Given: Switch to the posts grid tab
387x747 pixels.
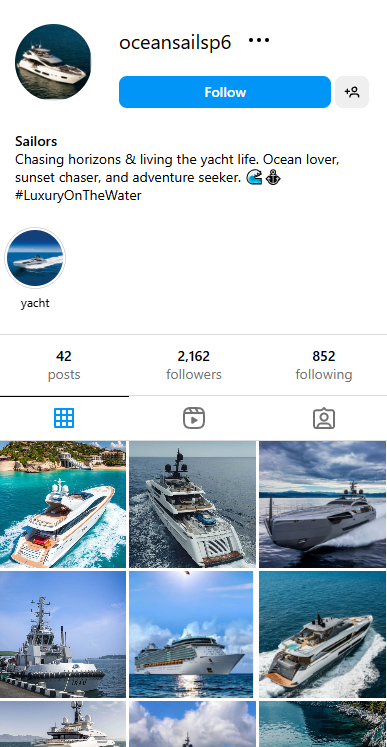Looking at the screenshot, I should click(64, 418).
